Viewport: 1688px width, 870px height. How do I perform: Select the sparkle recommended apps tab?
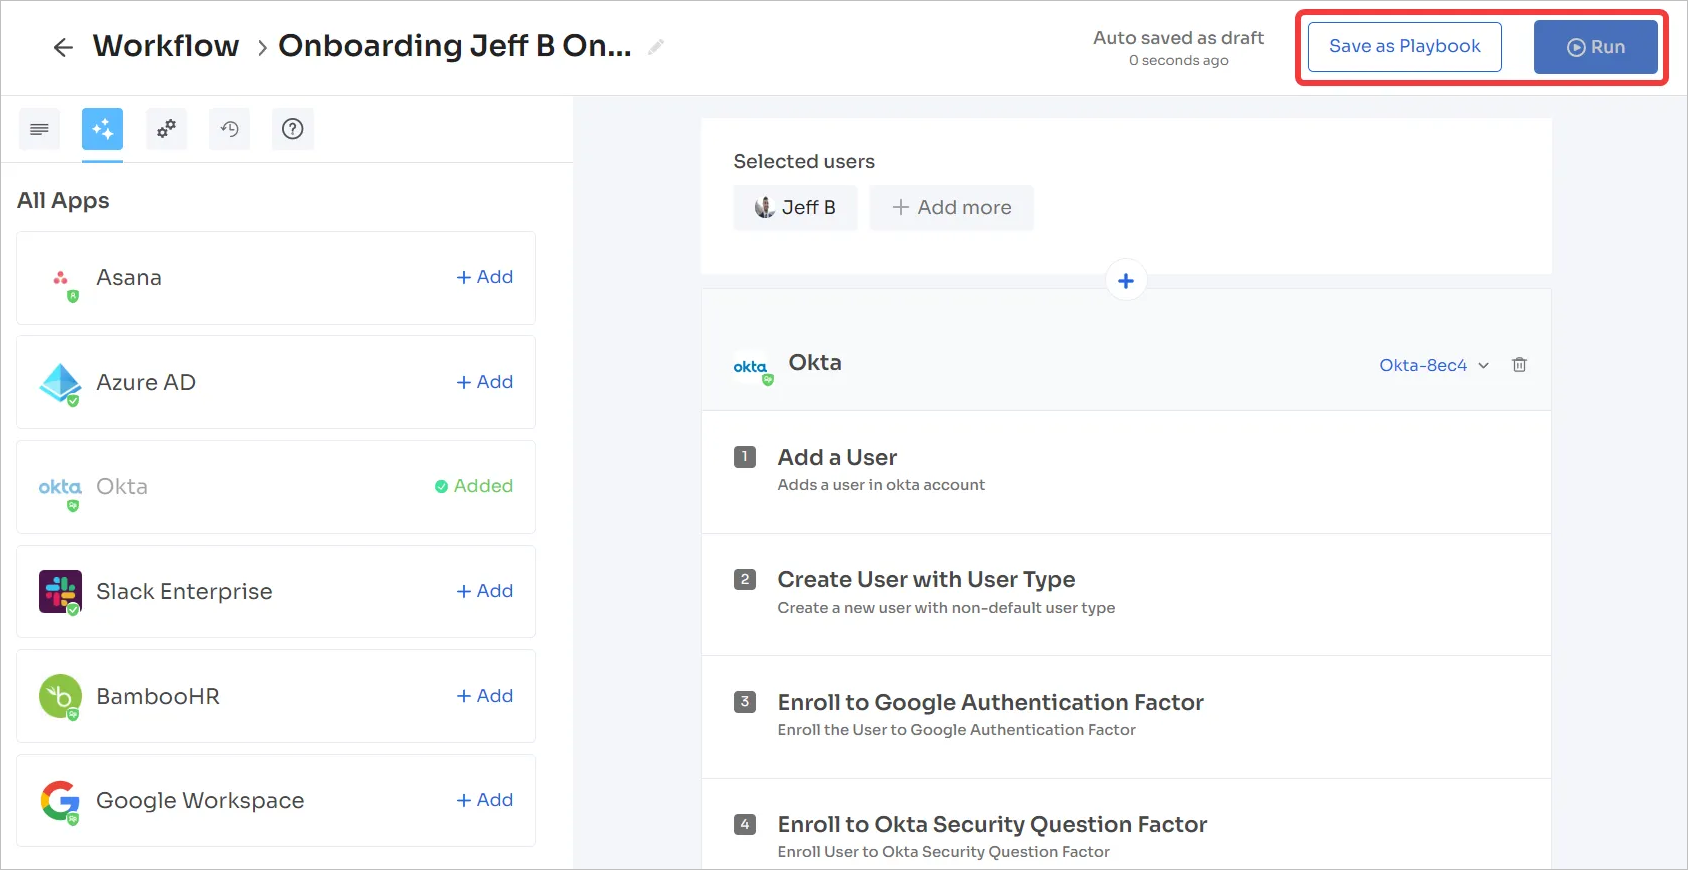(x=102, y=129)
